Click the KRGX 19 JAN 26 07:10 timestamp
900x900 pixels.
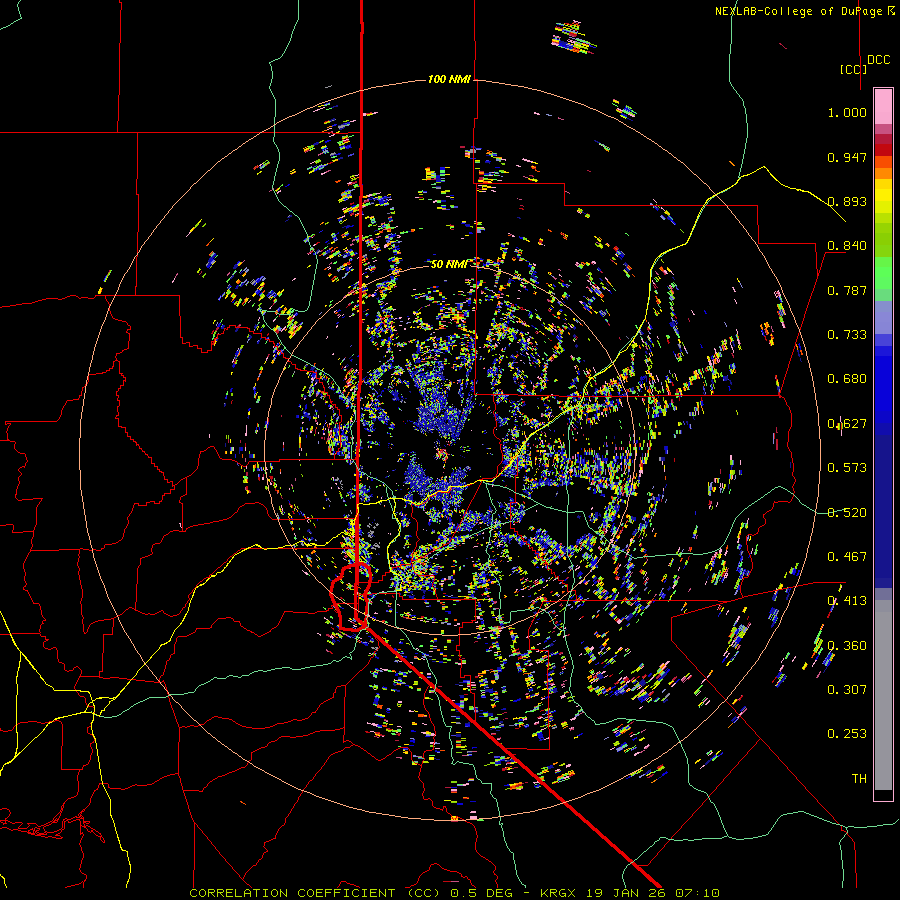tap(630, 893)
